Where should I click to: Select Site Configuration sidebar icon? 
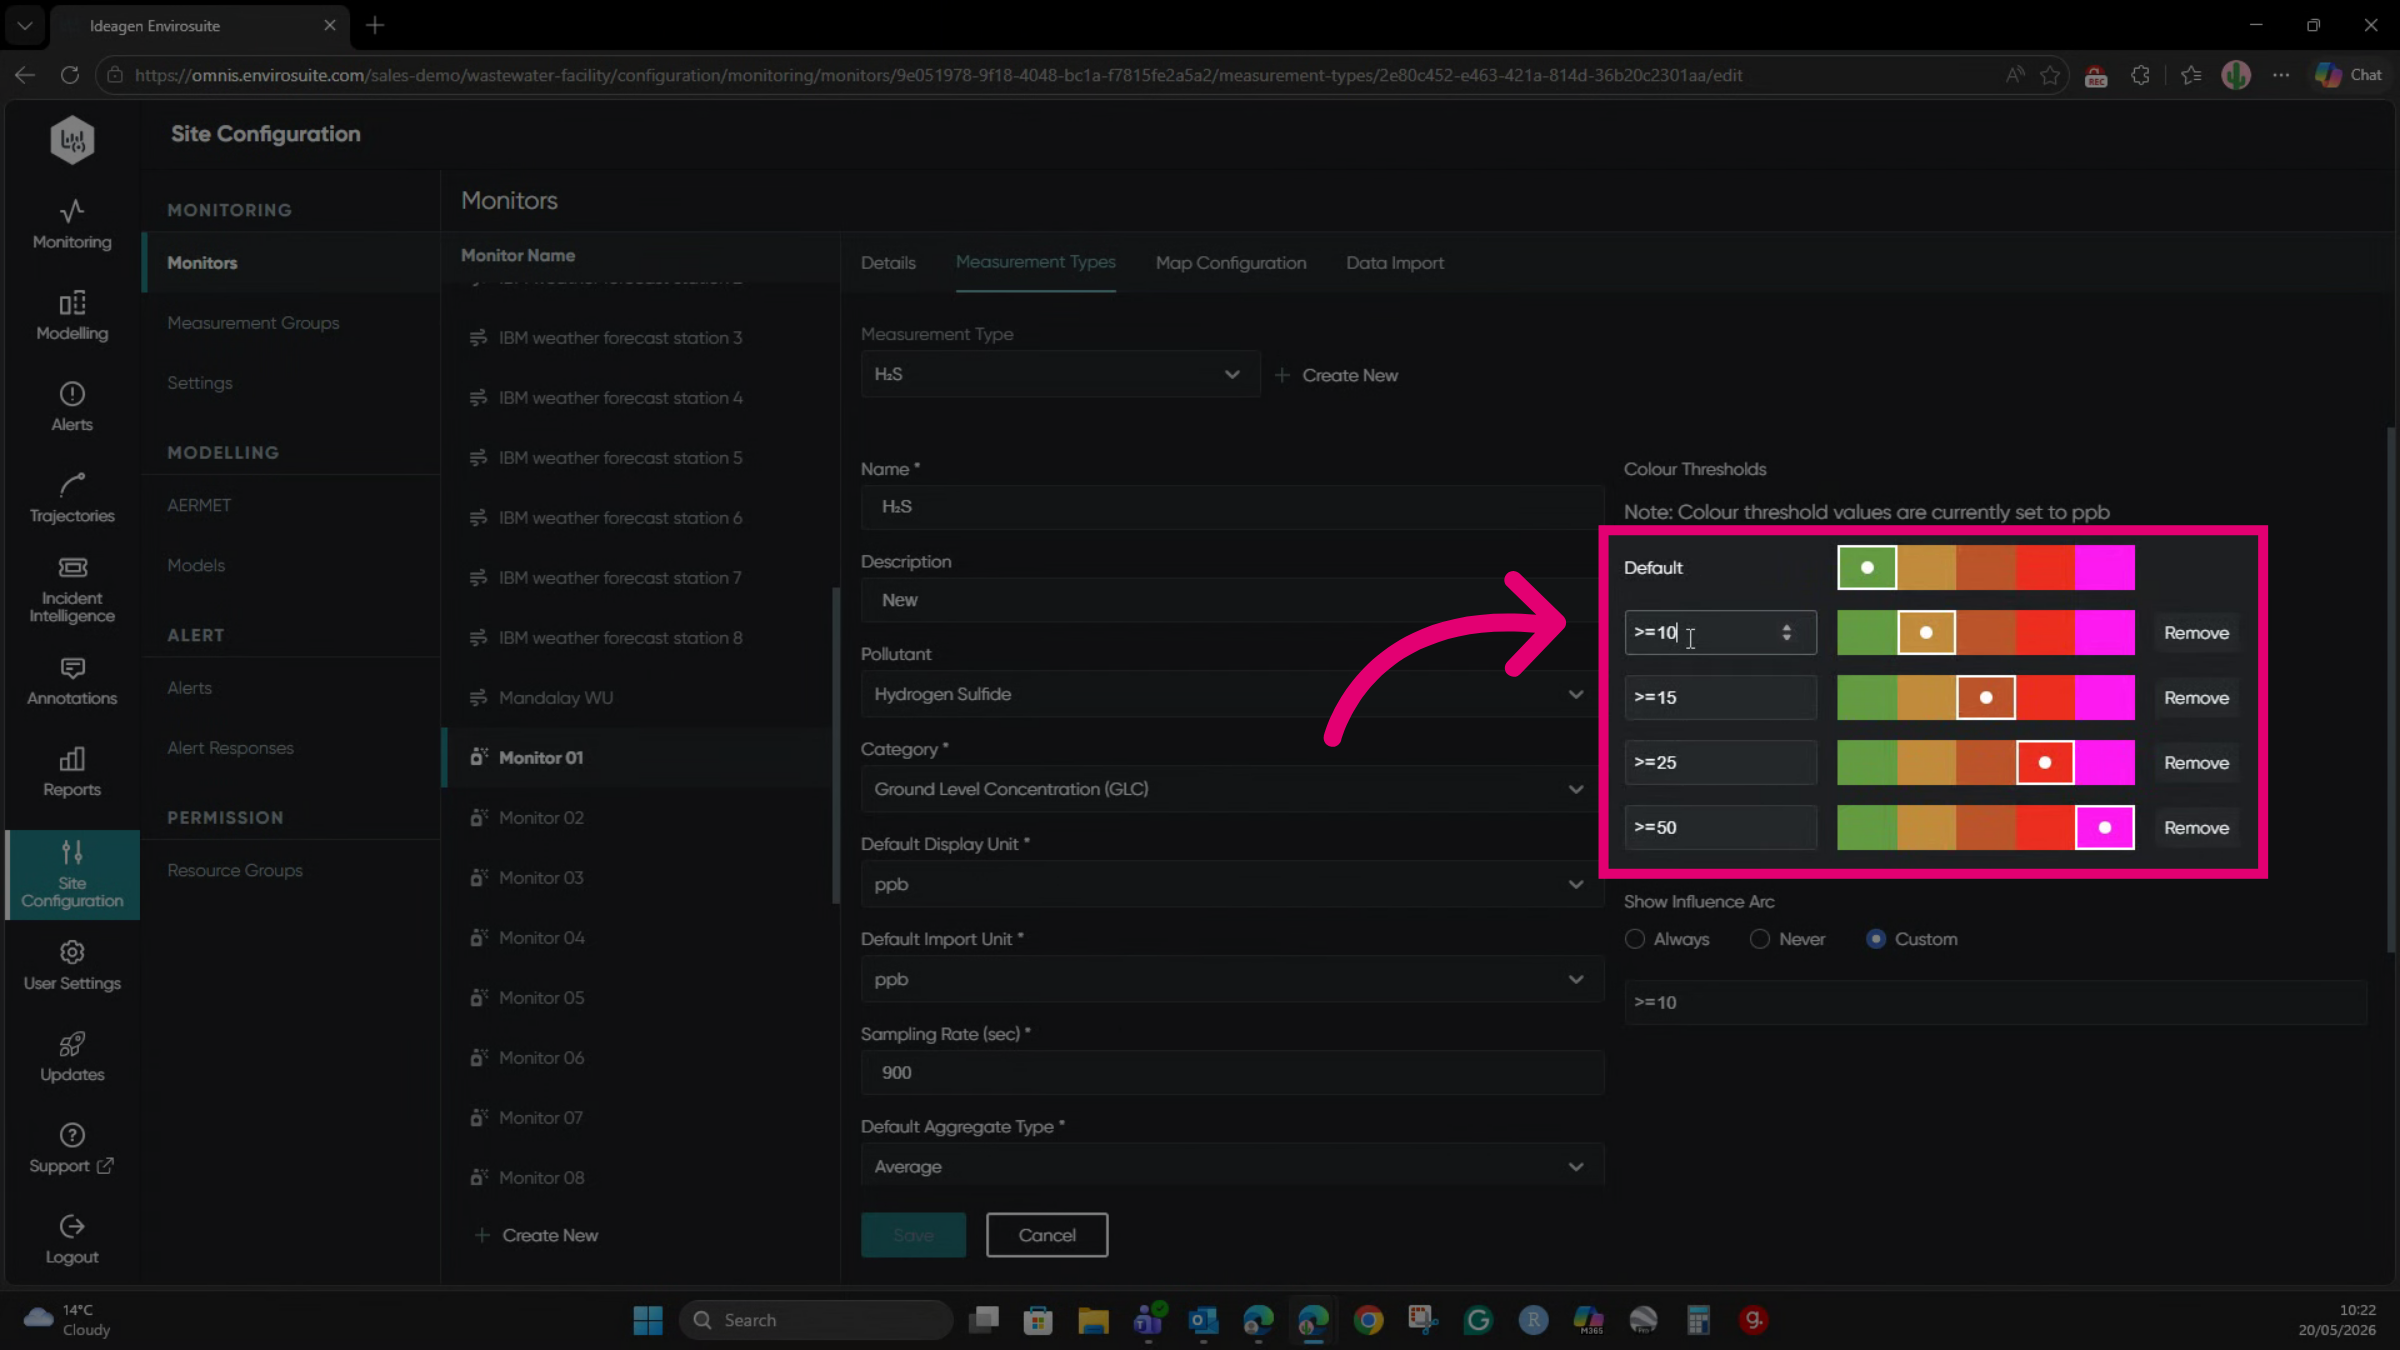(72, 874)
